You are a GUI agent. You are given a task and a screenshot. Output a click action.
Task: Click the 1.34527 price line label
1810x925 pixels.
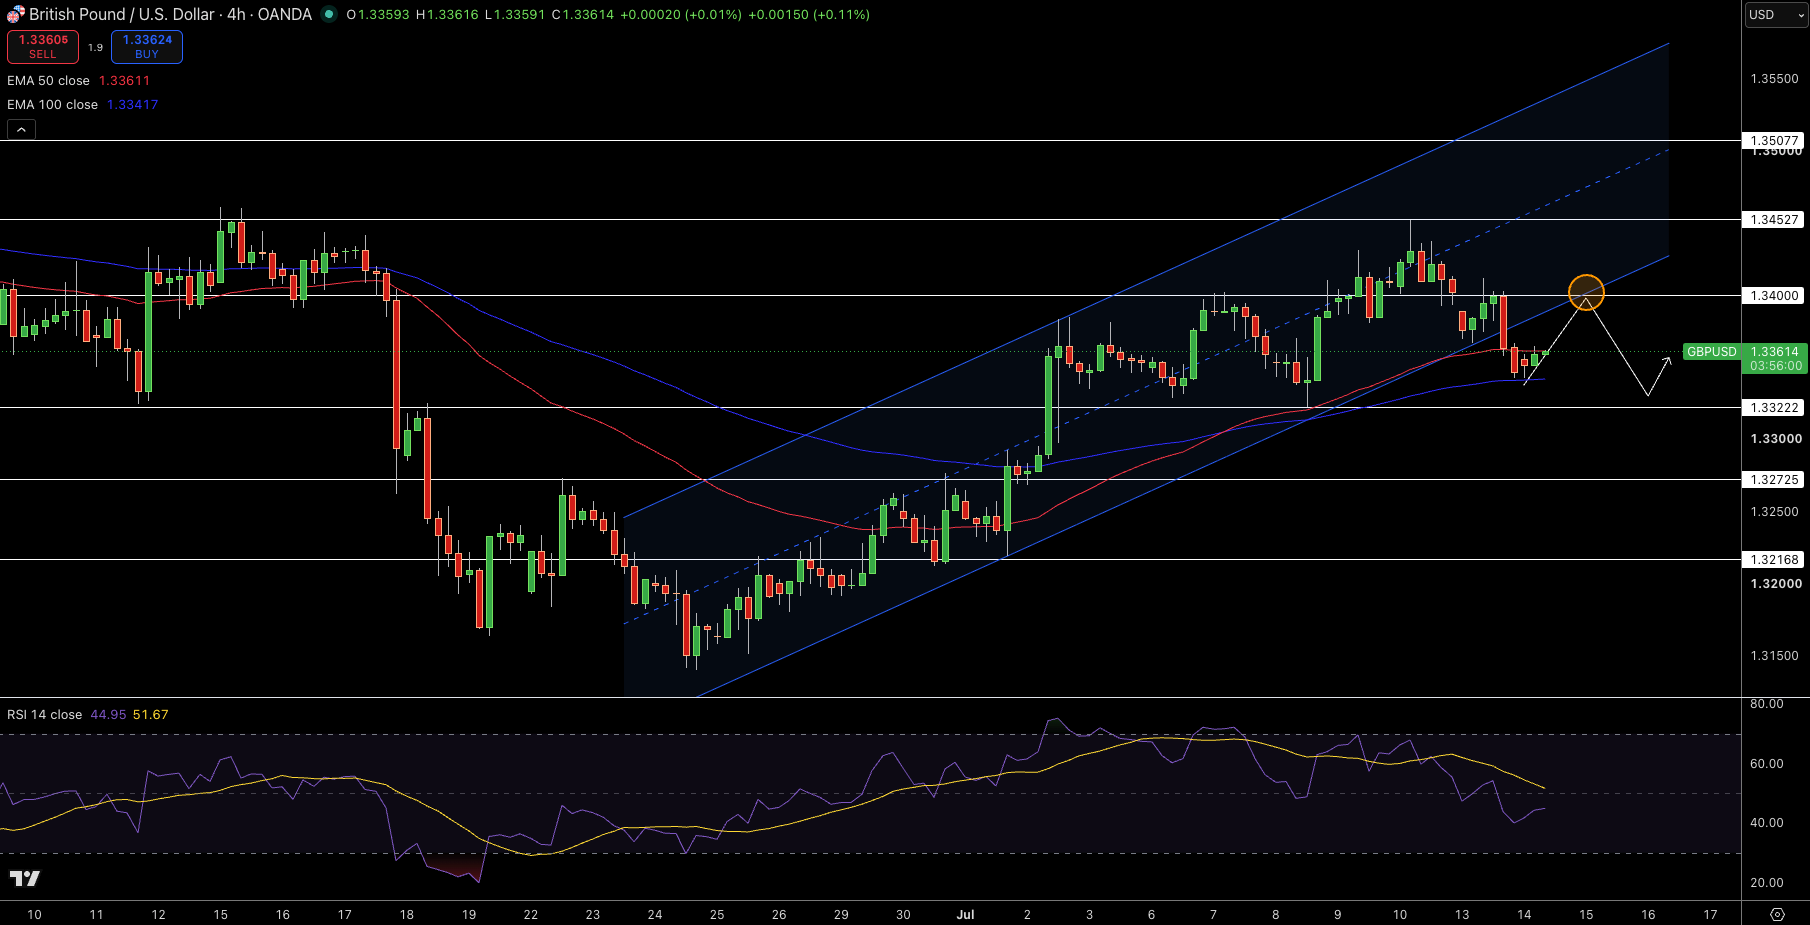(x=1774, y=219)
